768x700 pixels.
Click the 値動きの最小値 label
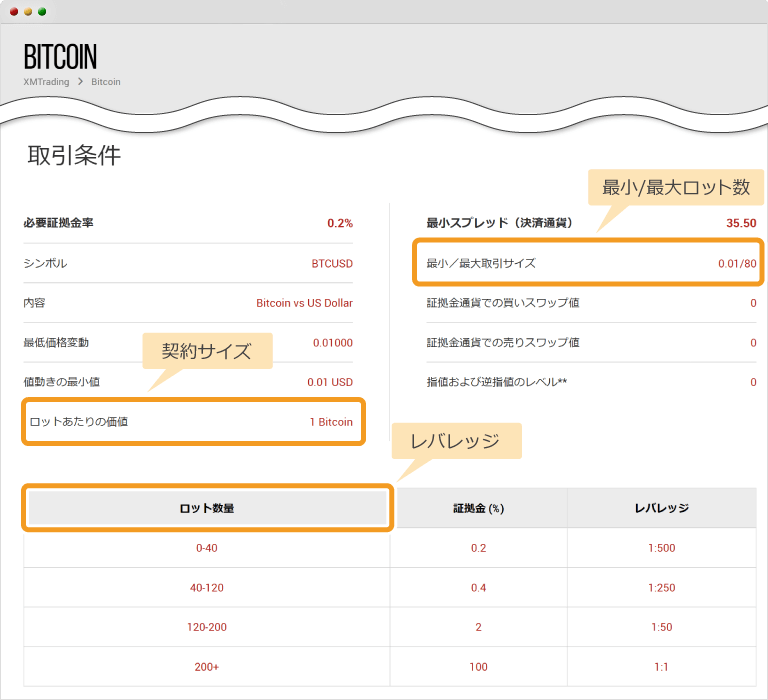(x=62, y=382)
